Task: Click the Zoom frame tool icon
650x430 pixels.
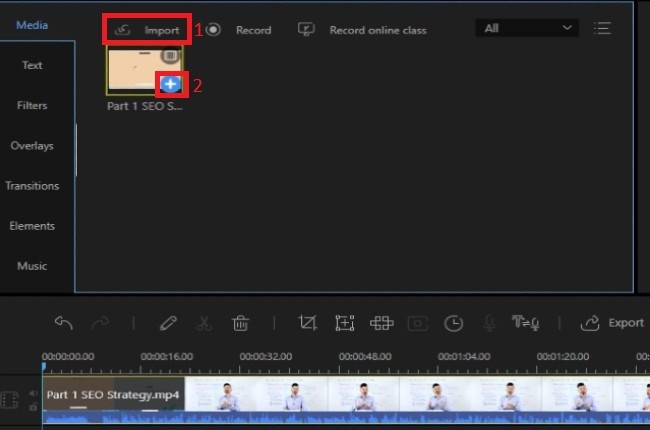Action: pos(344,323)
